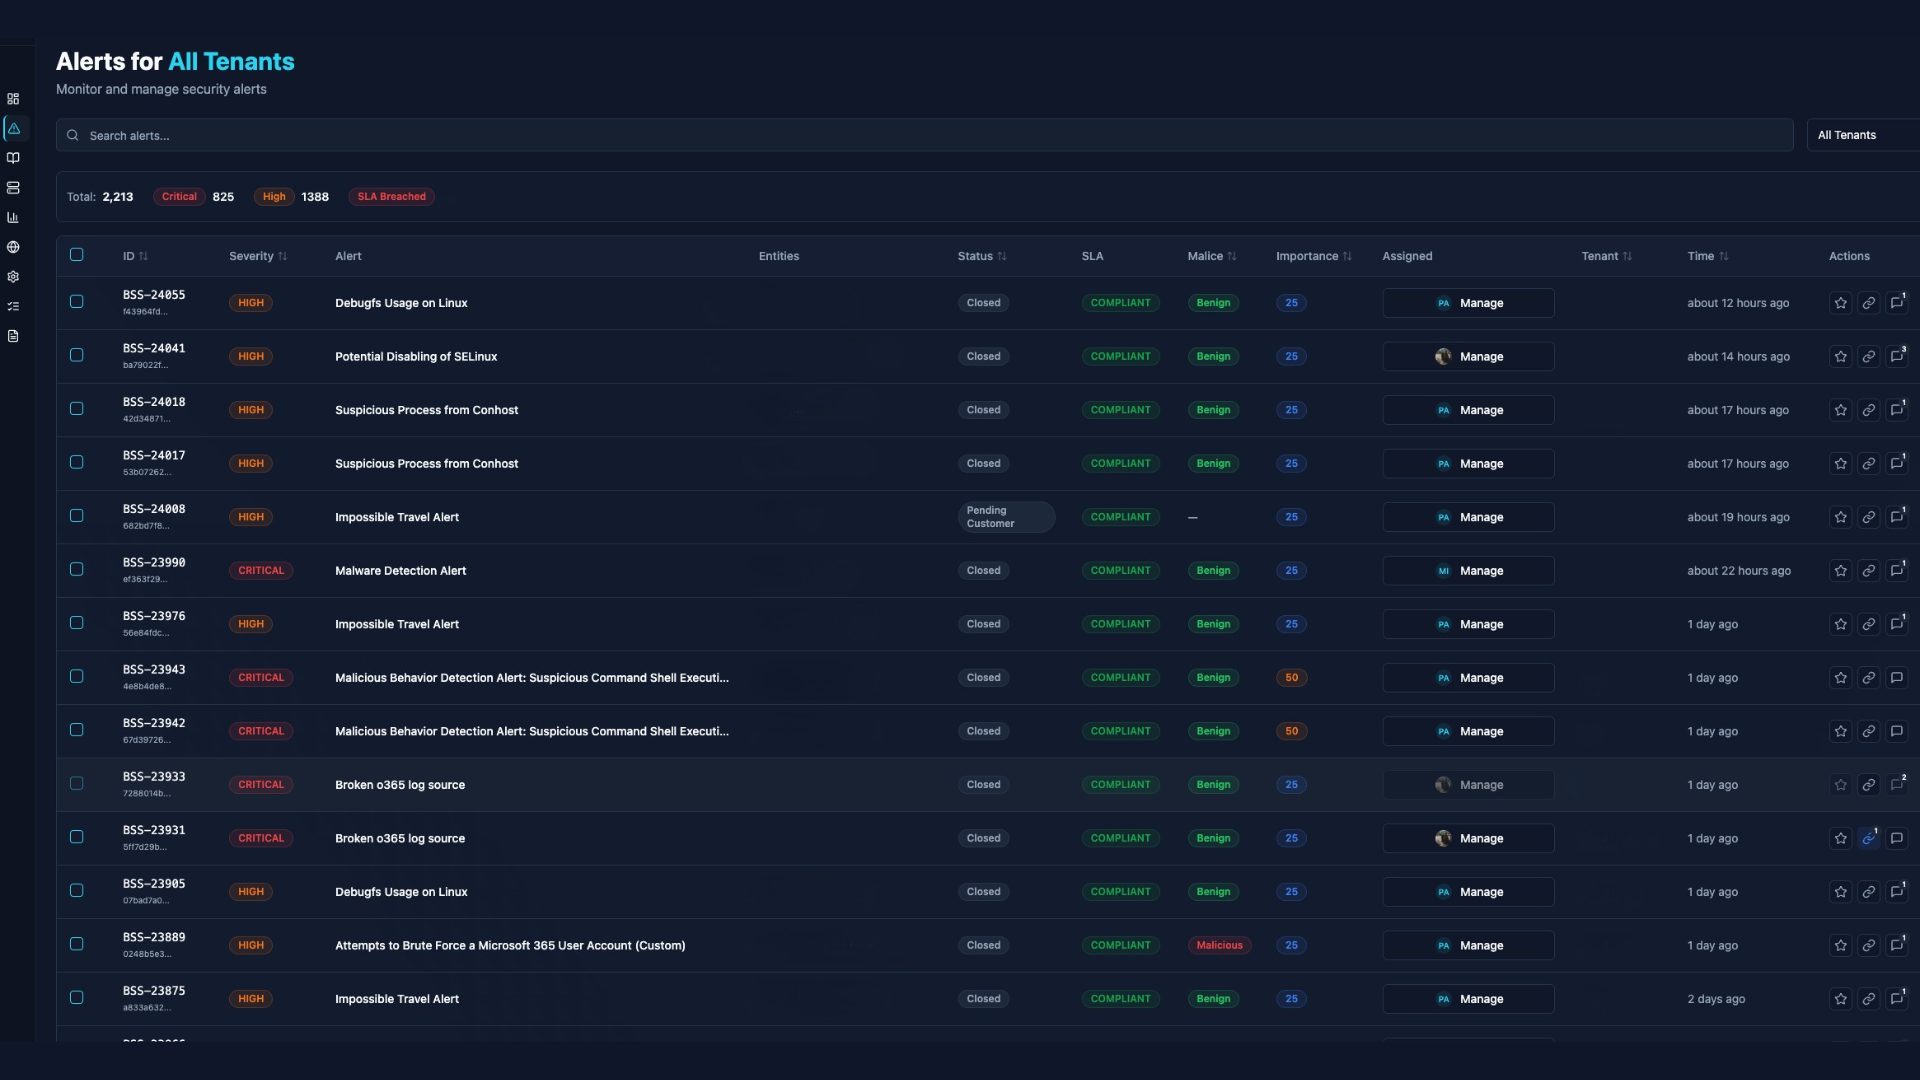Viewport: 1920px width, 1080px height.
Task: Open Pending Customer status for BSS-24008
Action: pyautogui.click(x=1006, y=517)
